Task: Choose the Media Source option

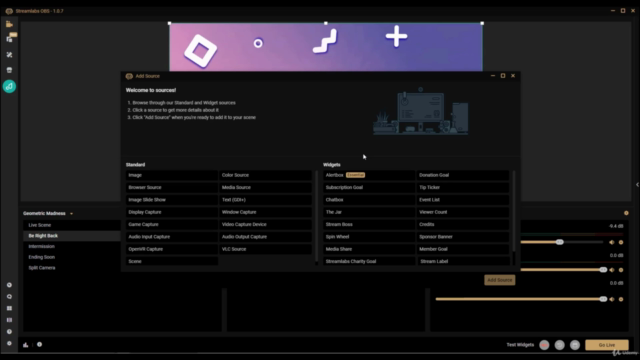Action: (x=265, y=187)
